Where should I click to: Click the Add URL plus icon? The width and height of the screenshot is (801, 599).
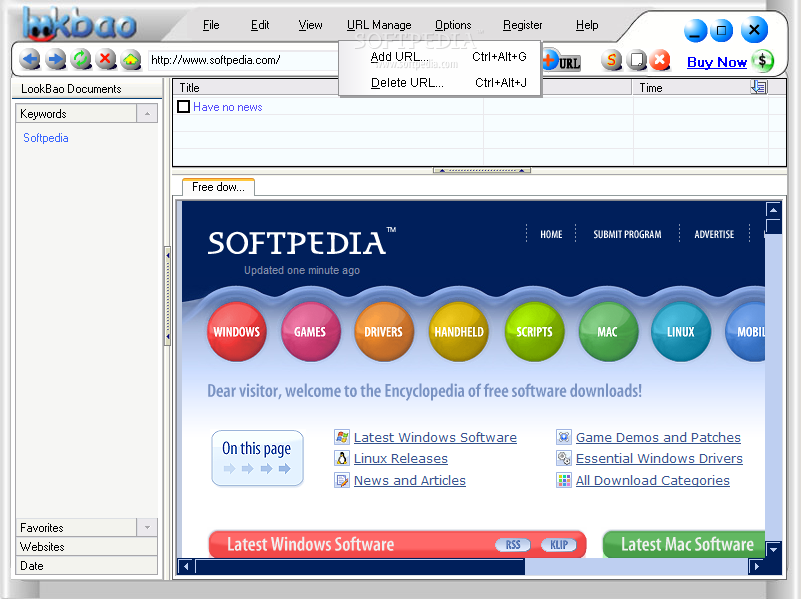[561, 60]
